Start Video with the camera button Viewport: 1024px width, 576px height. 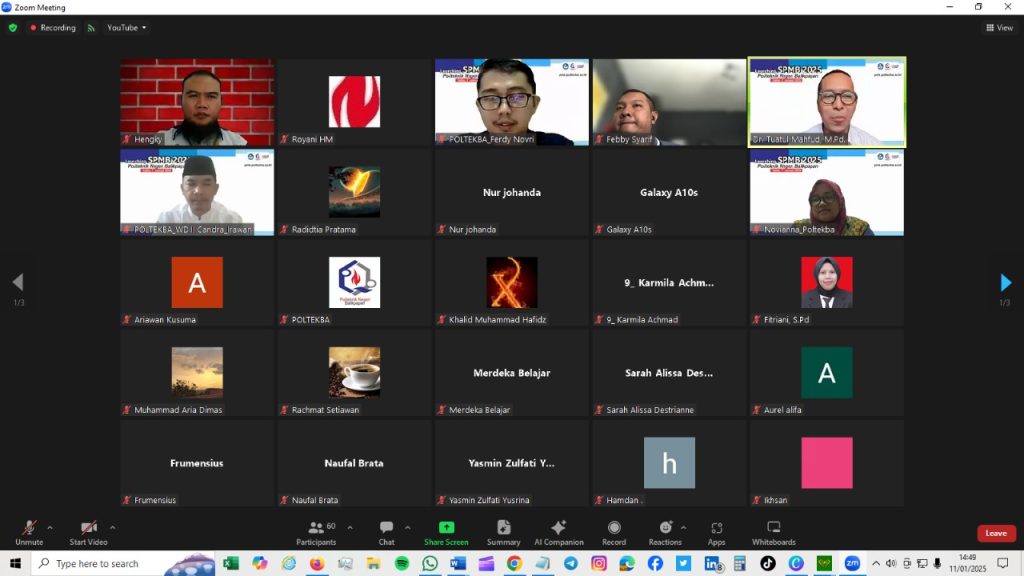(x=88, y=532)
